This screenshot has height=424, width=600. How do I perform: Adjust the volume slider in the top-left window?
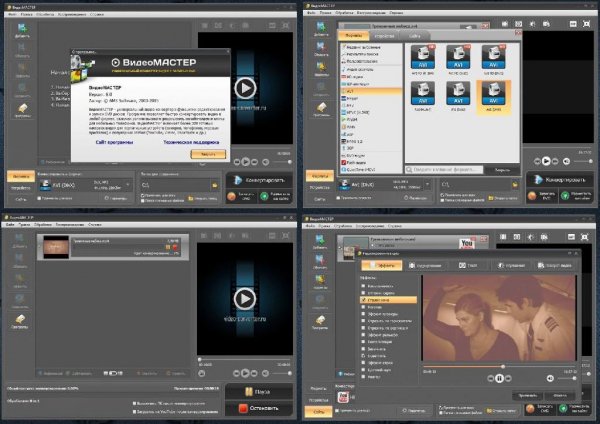coord(282,162)
